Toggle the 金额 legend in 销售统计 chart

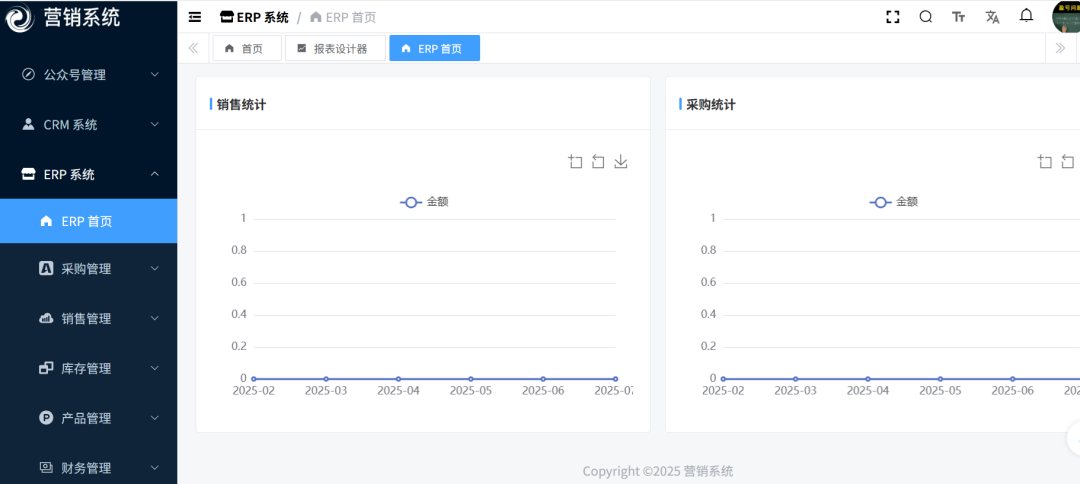(x=424, y=202)
